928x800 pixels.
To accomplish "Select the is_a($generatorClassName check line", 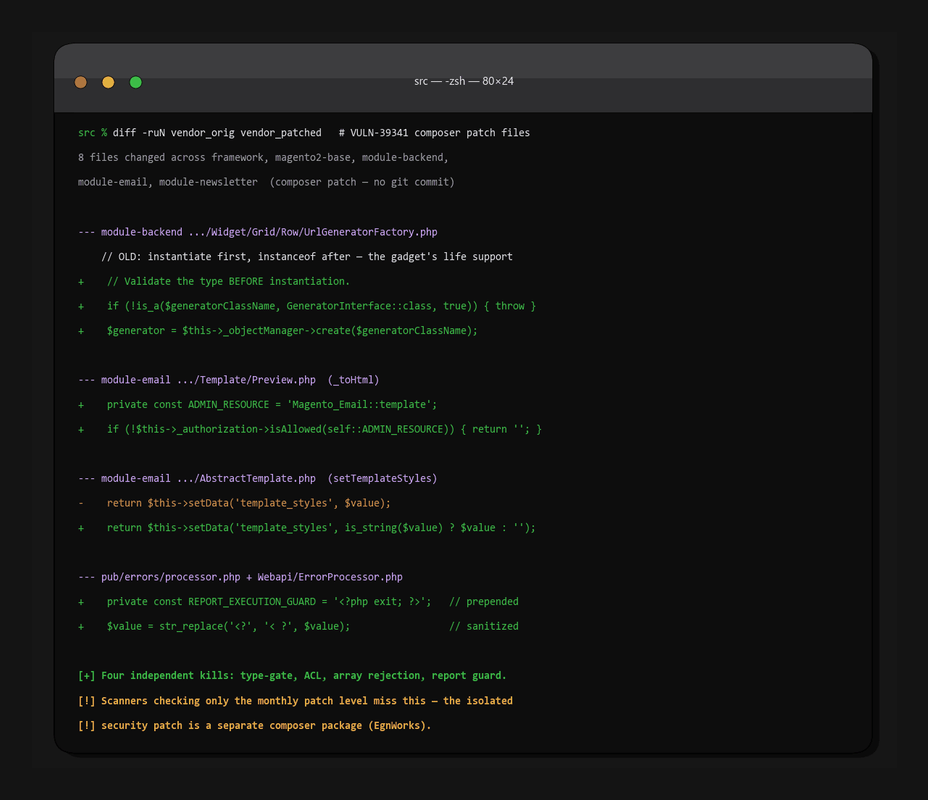I will [x=307, y=306].
